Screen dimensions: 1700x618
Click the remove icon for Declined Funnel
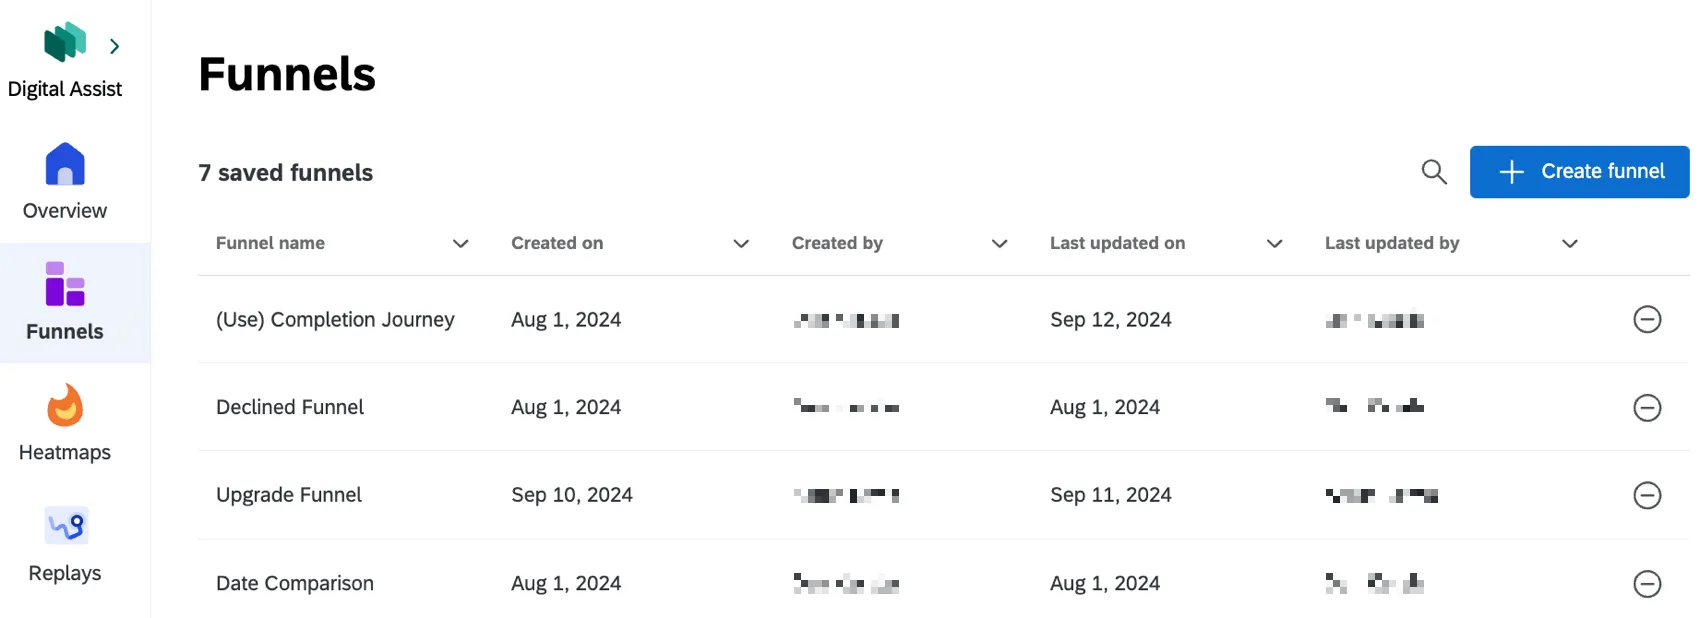(1647, 407)
